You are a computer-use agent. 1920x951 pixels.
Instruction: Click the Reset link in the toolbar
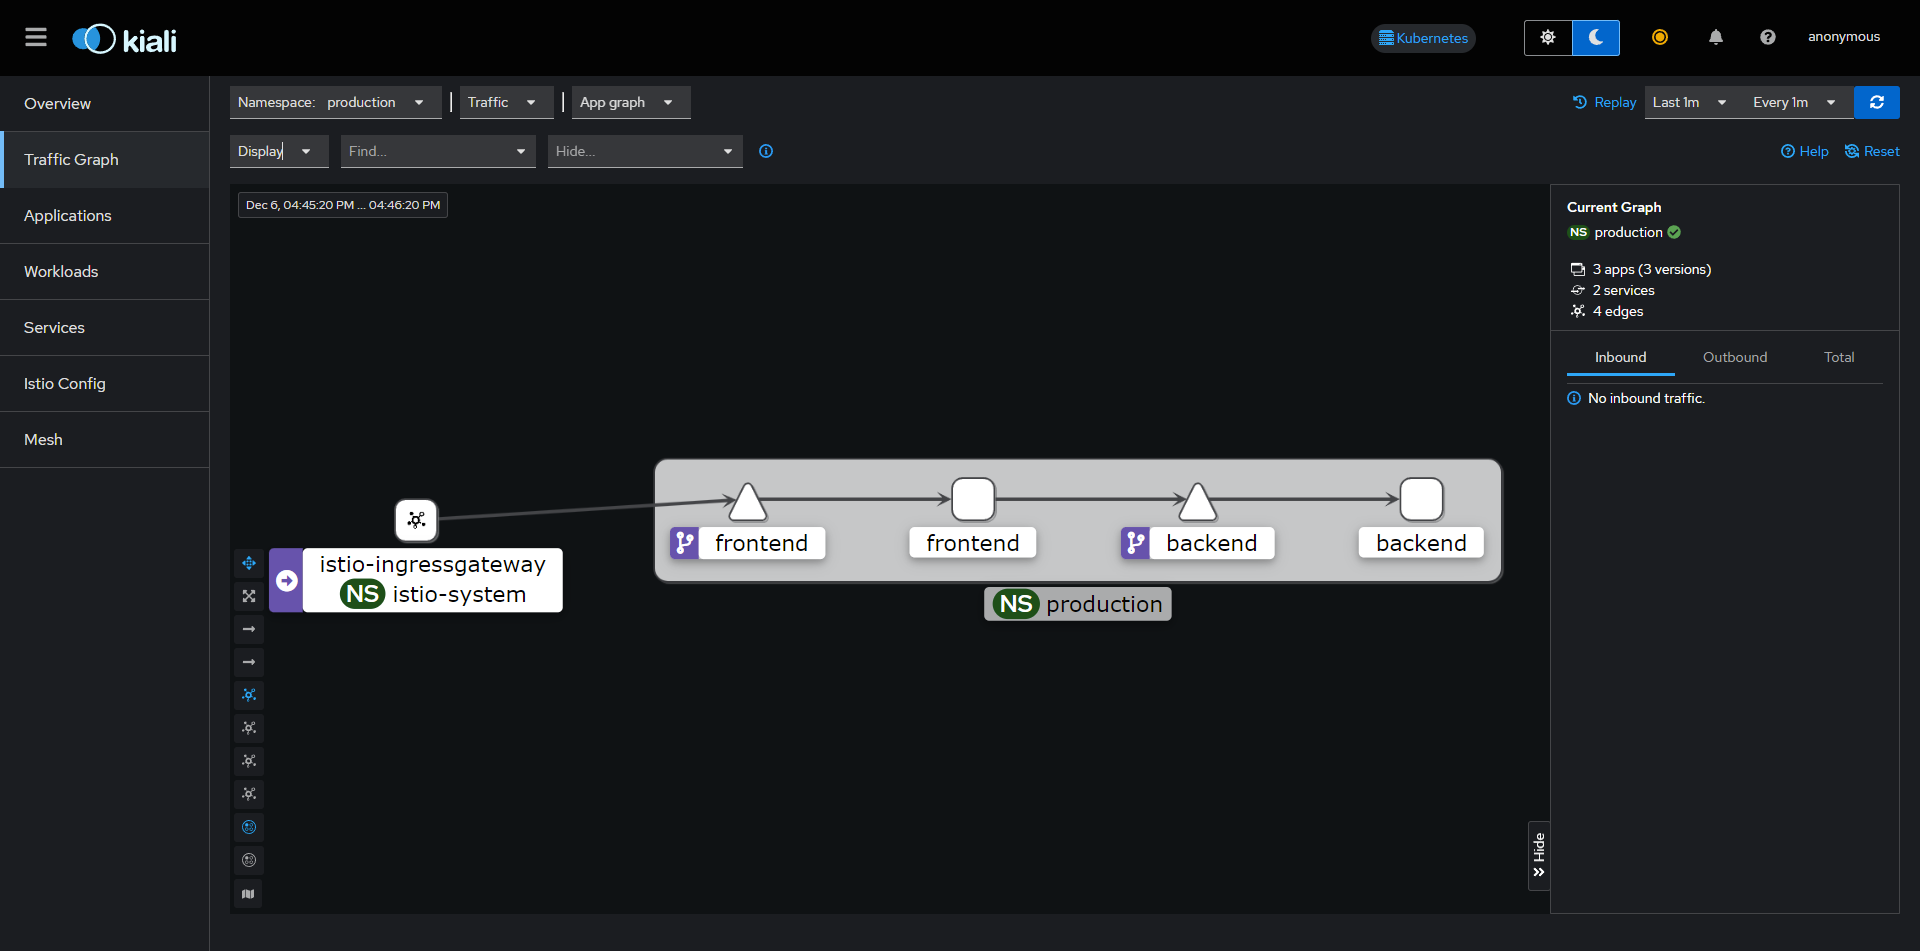click(x=1872, y=151)
